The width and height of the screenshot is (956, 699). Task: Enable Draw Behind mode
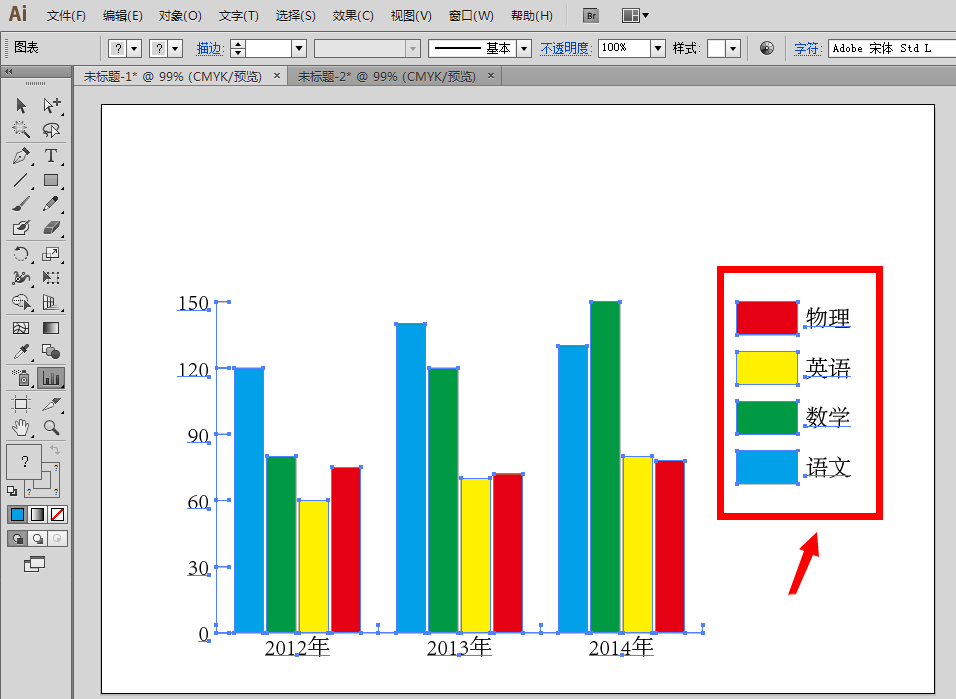point(38,539)
